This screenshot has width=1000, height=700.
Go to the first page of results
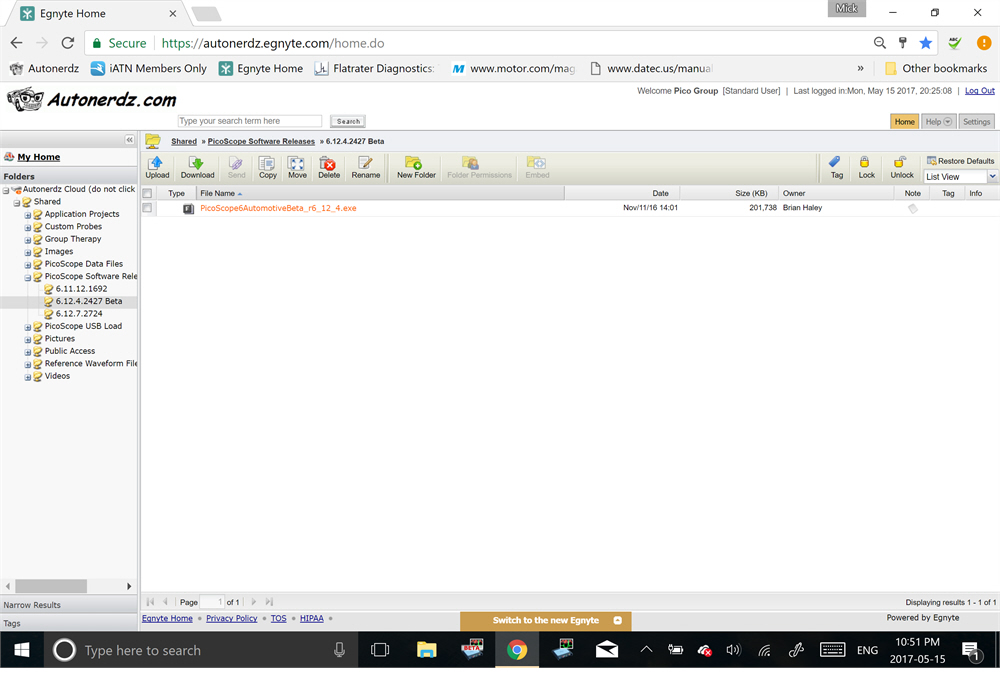[x=151, y=601]
